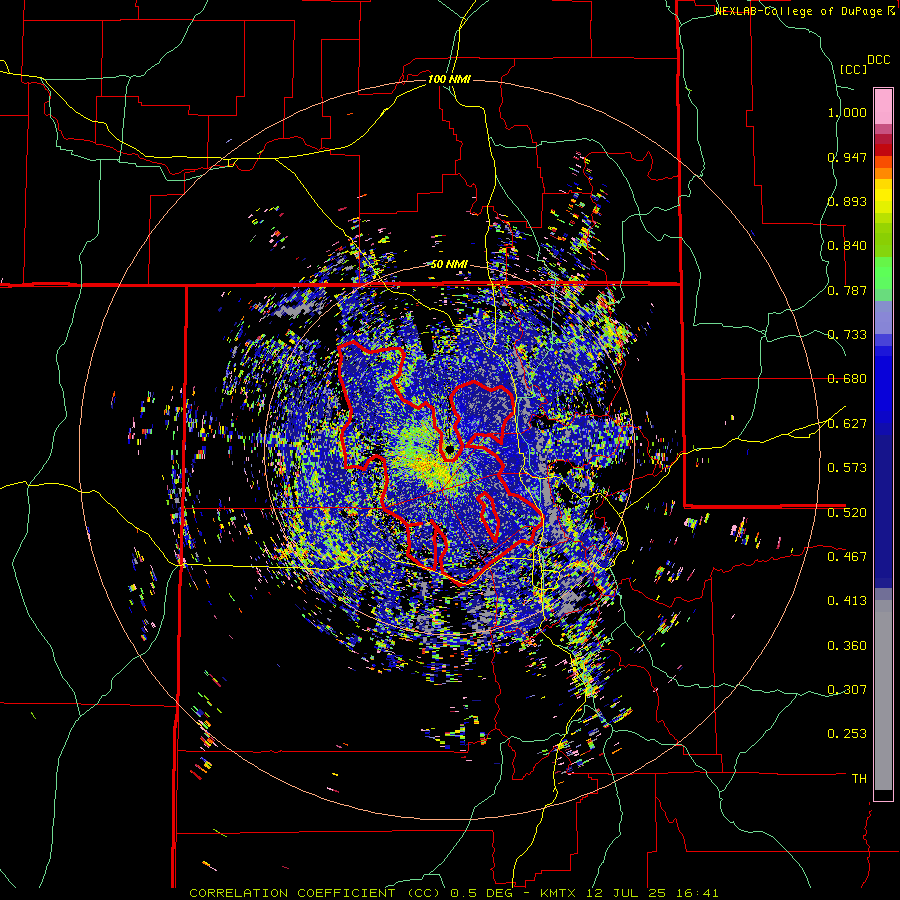Viewport: 900px width, 900px height.
Task: Click the 0.840 legend value
Action: [x=847, y=246]
